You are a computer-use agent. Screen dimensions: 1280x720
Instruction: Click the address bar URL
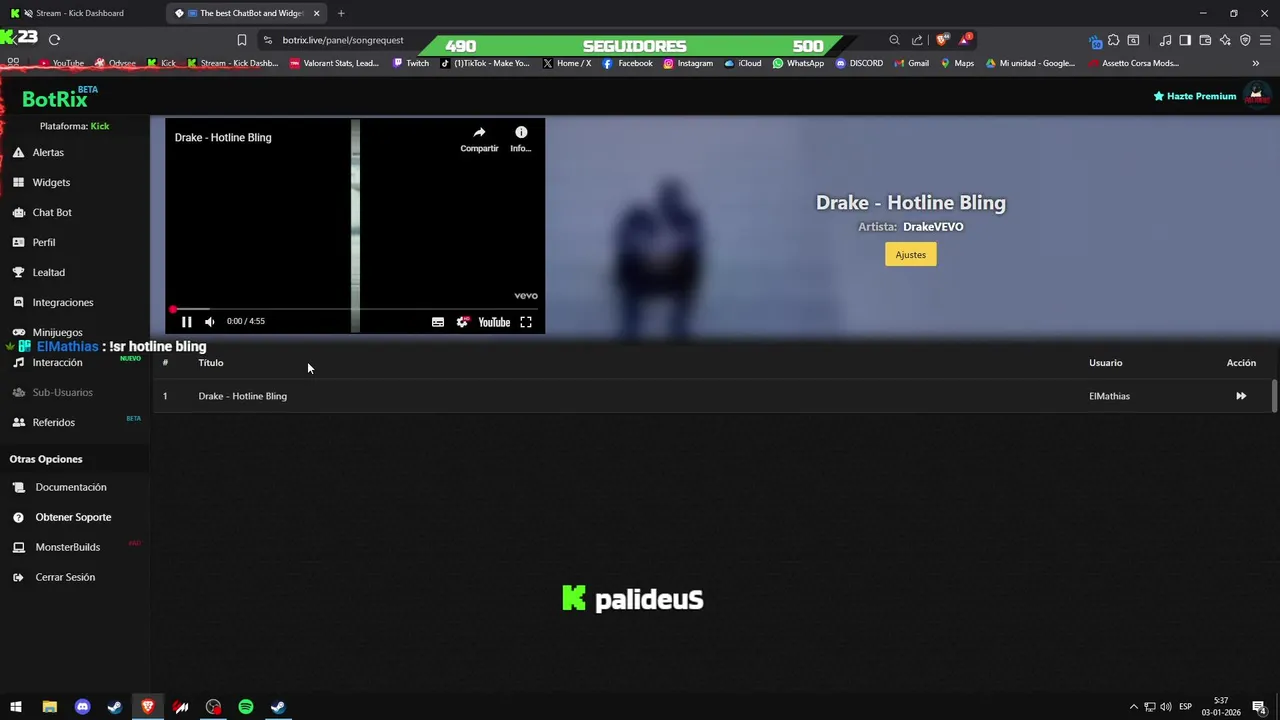tap(343, 40)
